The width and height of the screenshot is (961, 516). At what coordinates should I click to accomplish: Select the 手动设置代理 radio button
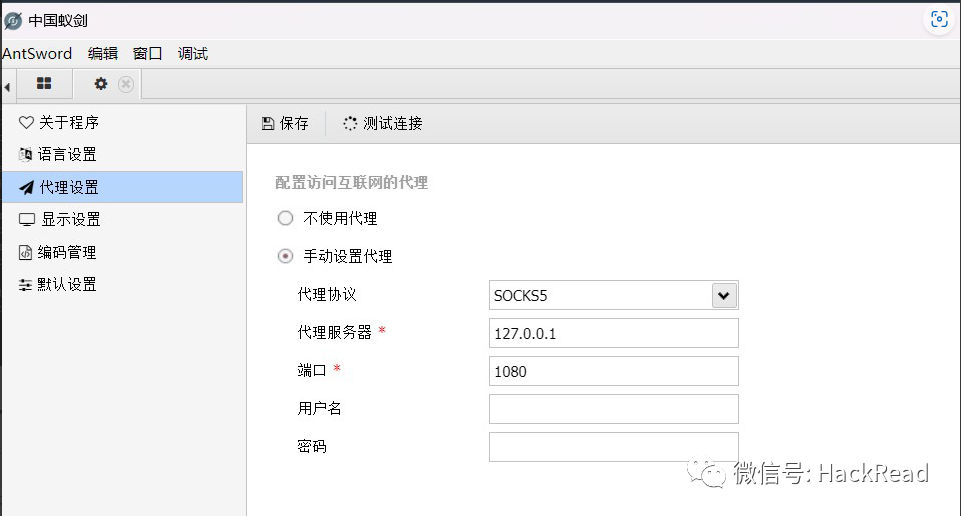286,256
